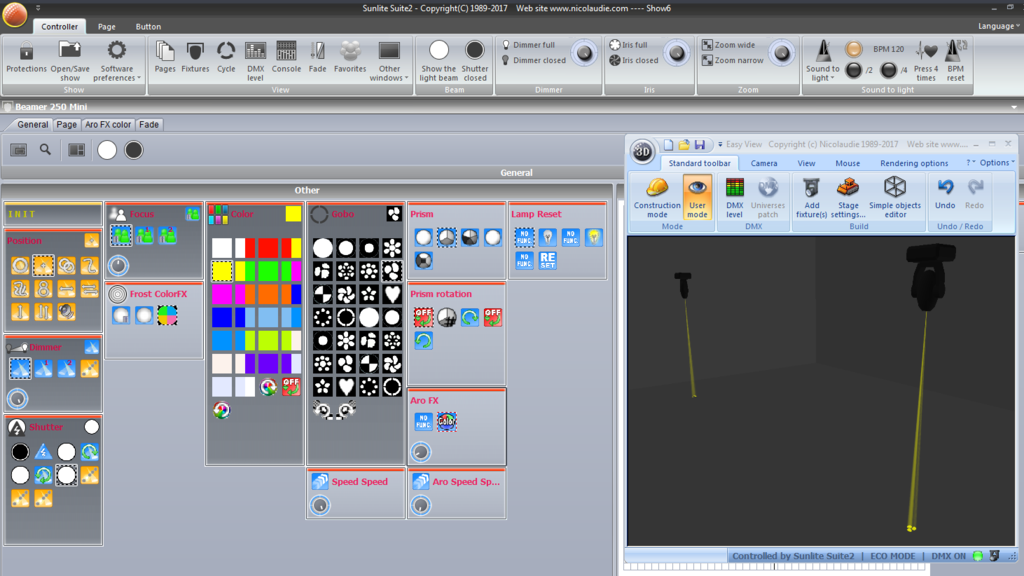Click the Easy View open folder icon

[684, 144]
